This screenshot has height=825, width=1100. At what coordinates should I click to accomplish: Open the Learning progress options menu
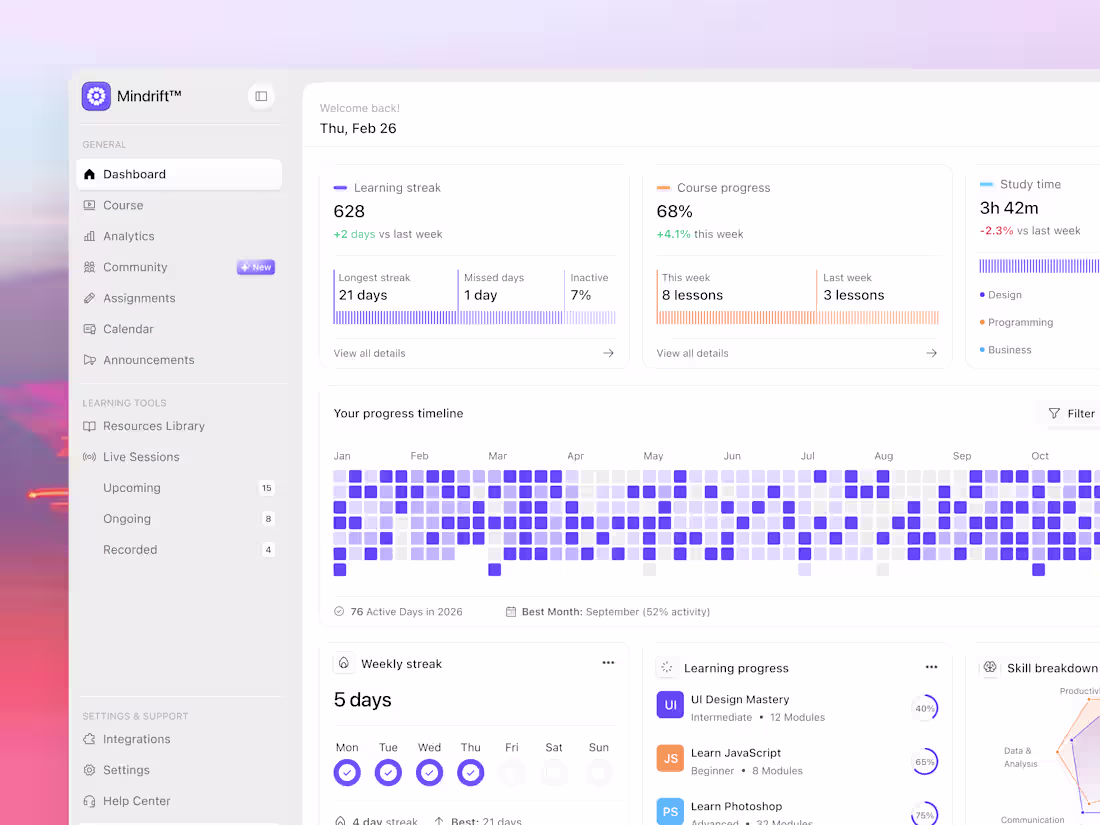[931, 666]
